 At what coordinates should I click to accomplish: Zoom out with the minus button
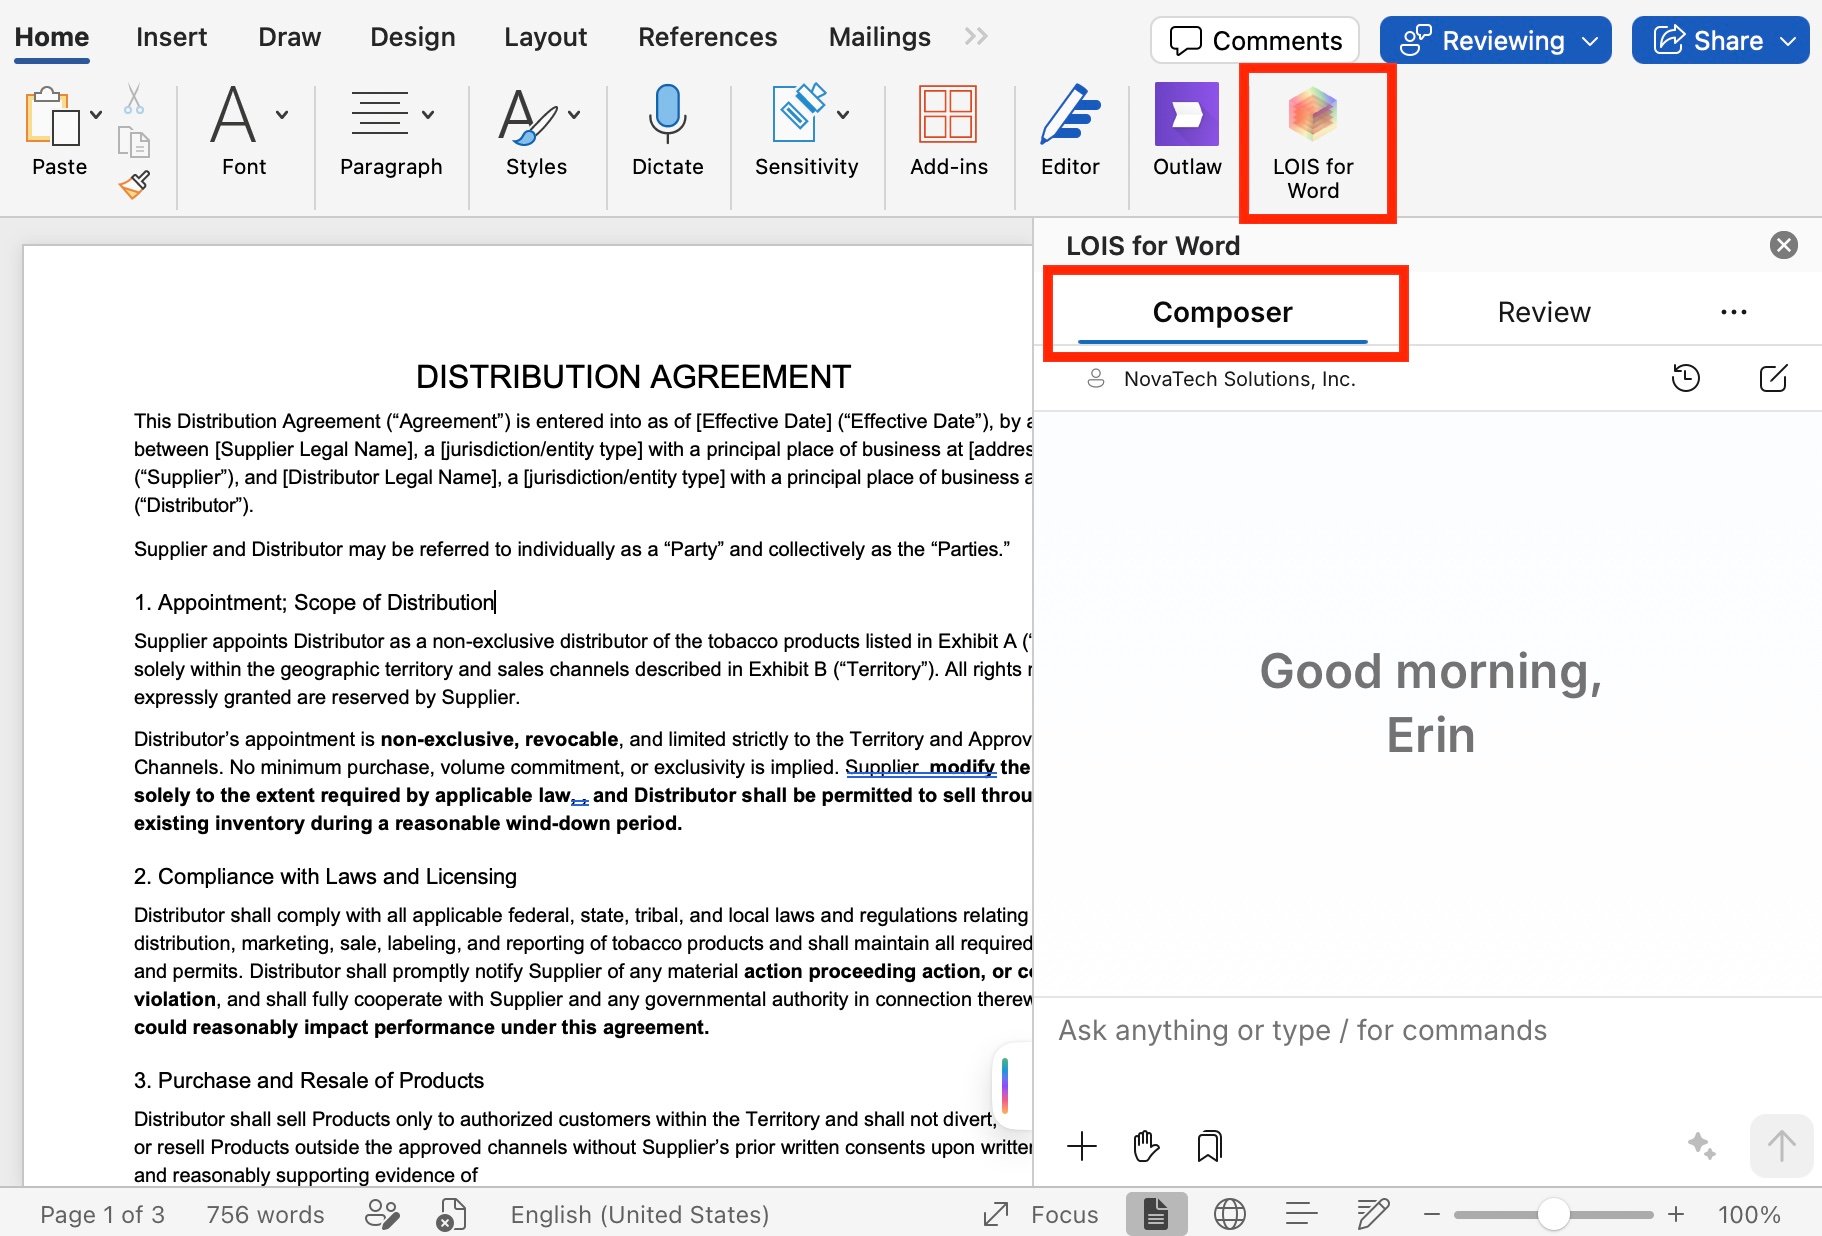pos(1432,1214)
